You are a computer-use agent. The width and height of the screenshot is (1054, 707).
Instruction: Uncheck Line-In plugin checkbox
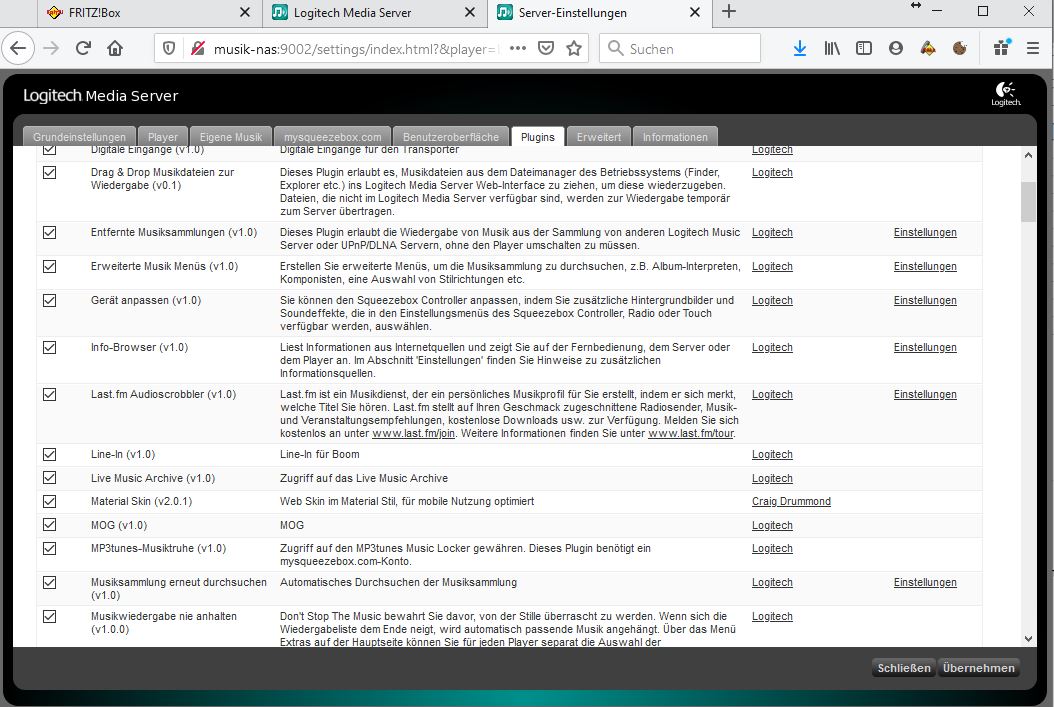[50, 454]
